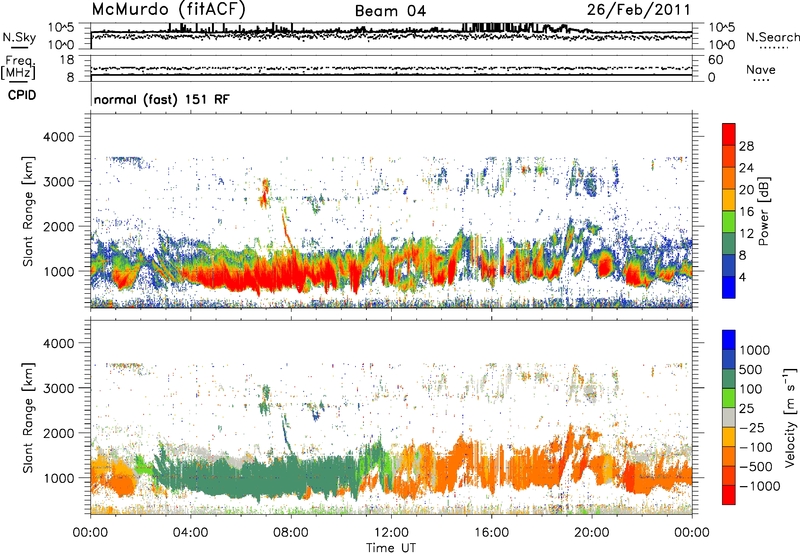Viewport: 800px width, 554px height.
Task: Click the "Power [dB]" colorbar title
Action: (764, 211)
